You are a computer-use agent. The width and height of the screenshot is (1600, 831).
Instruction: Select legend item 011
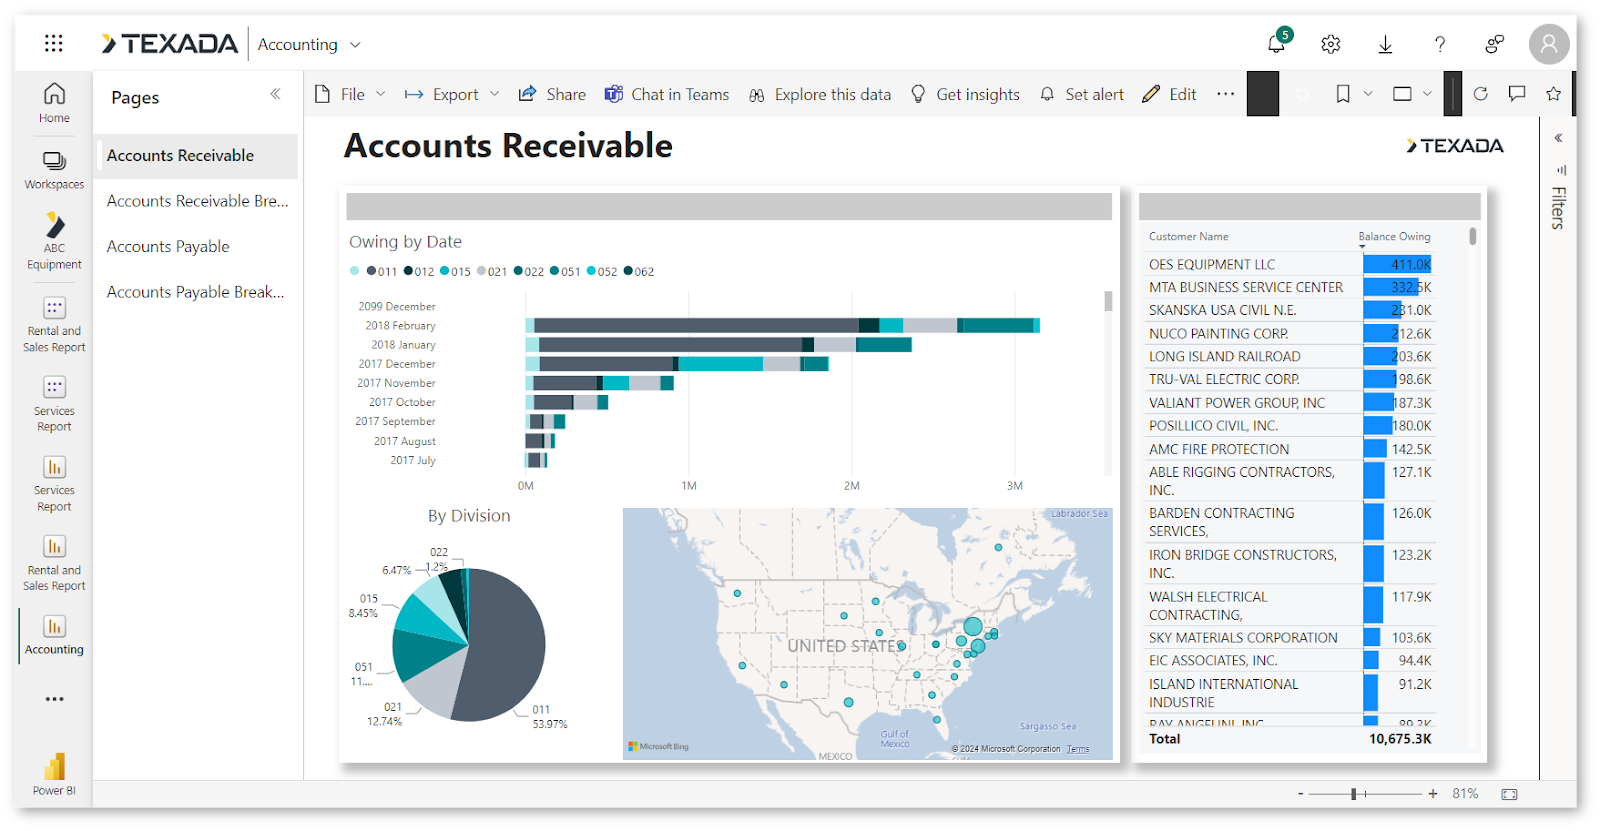tap(382, 272)
